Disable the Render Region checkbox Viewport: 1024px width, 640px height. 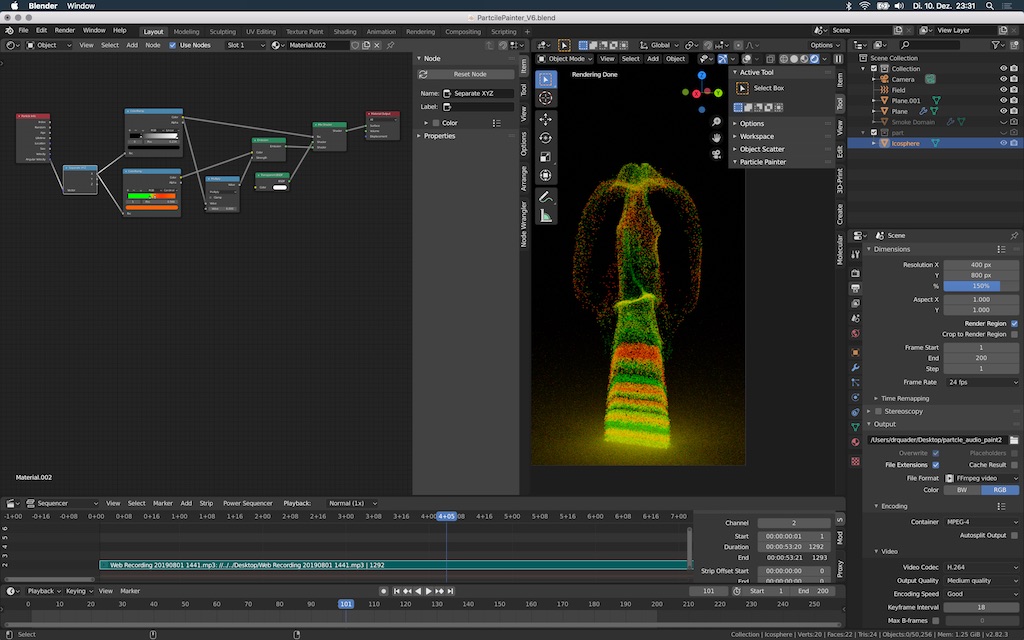coord(1014,323)
